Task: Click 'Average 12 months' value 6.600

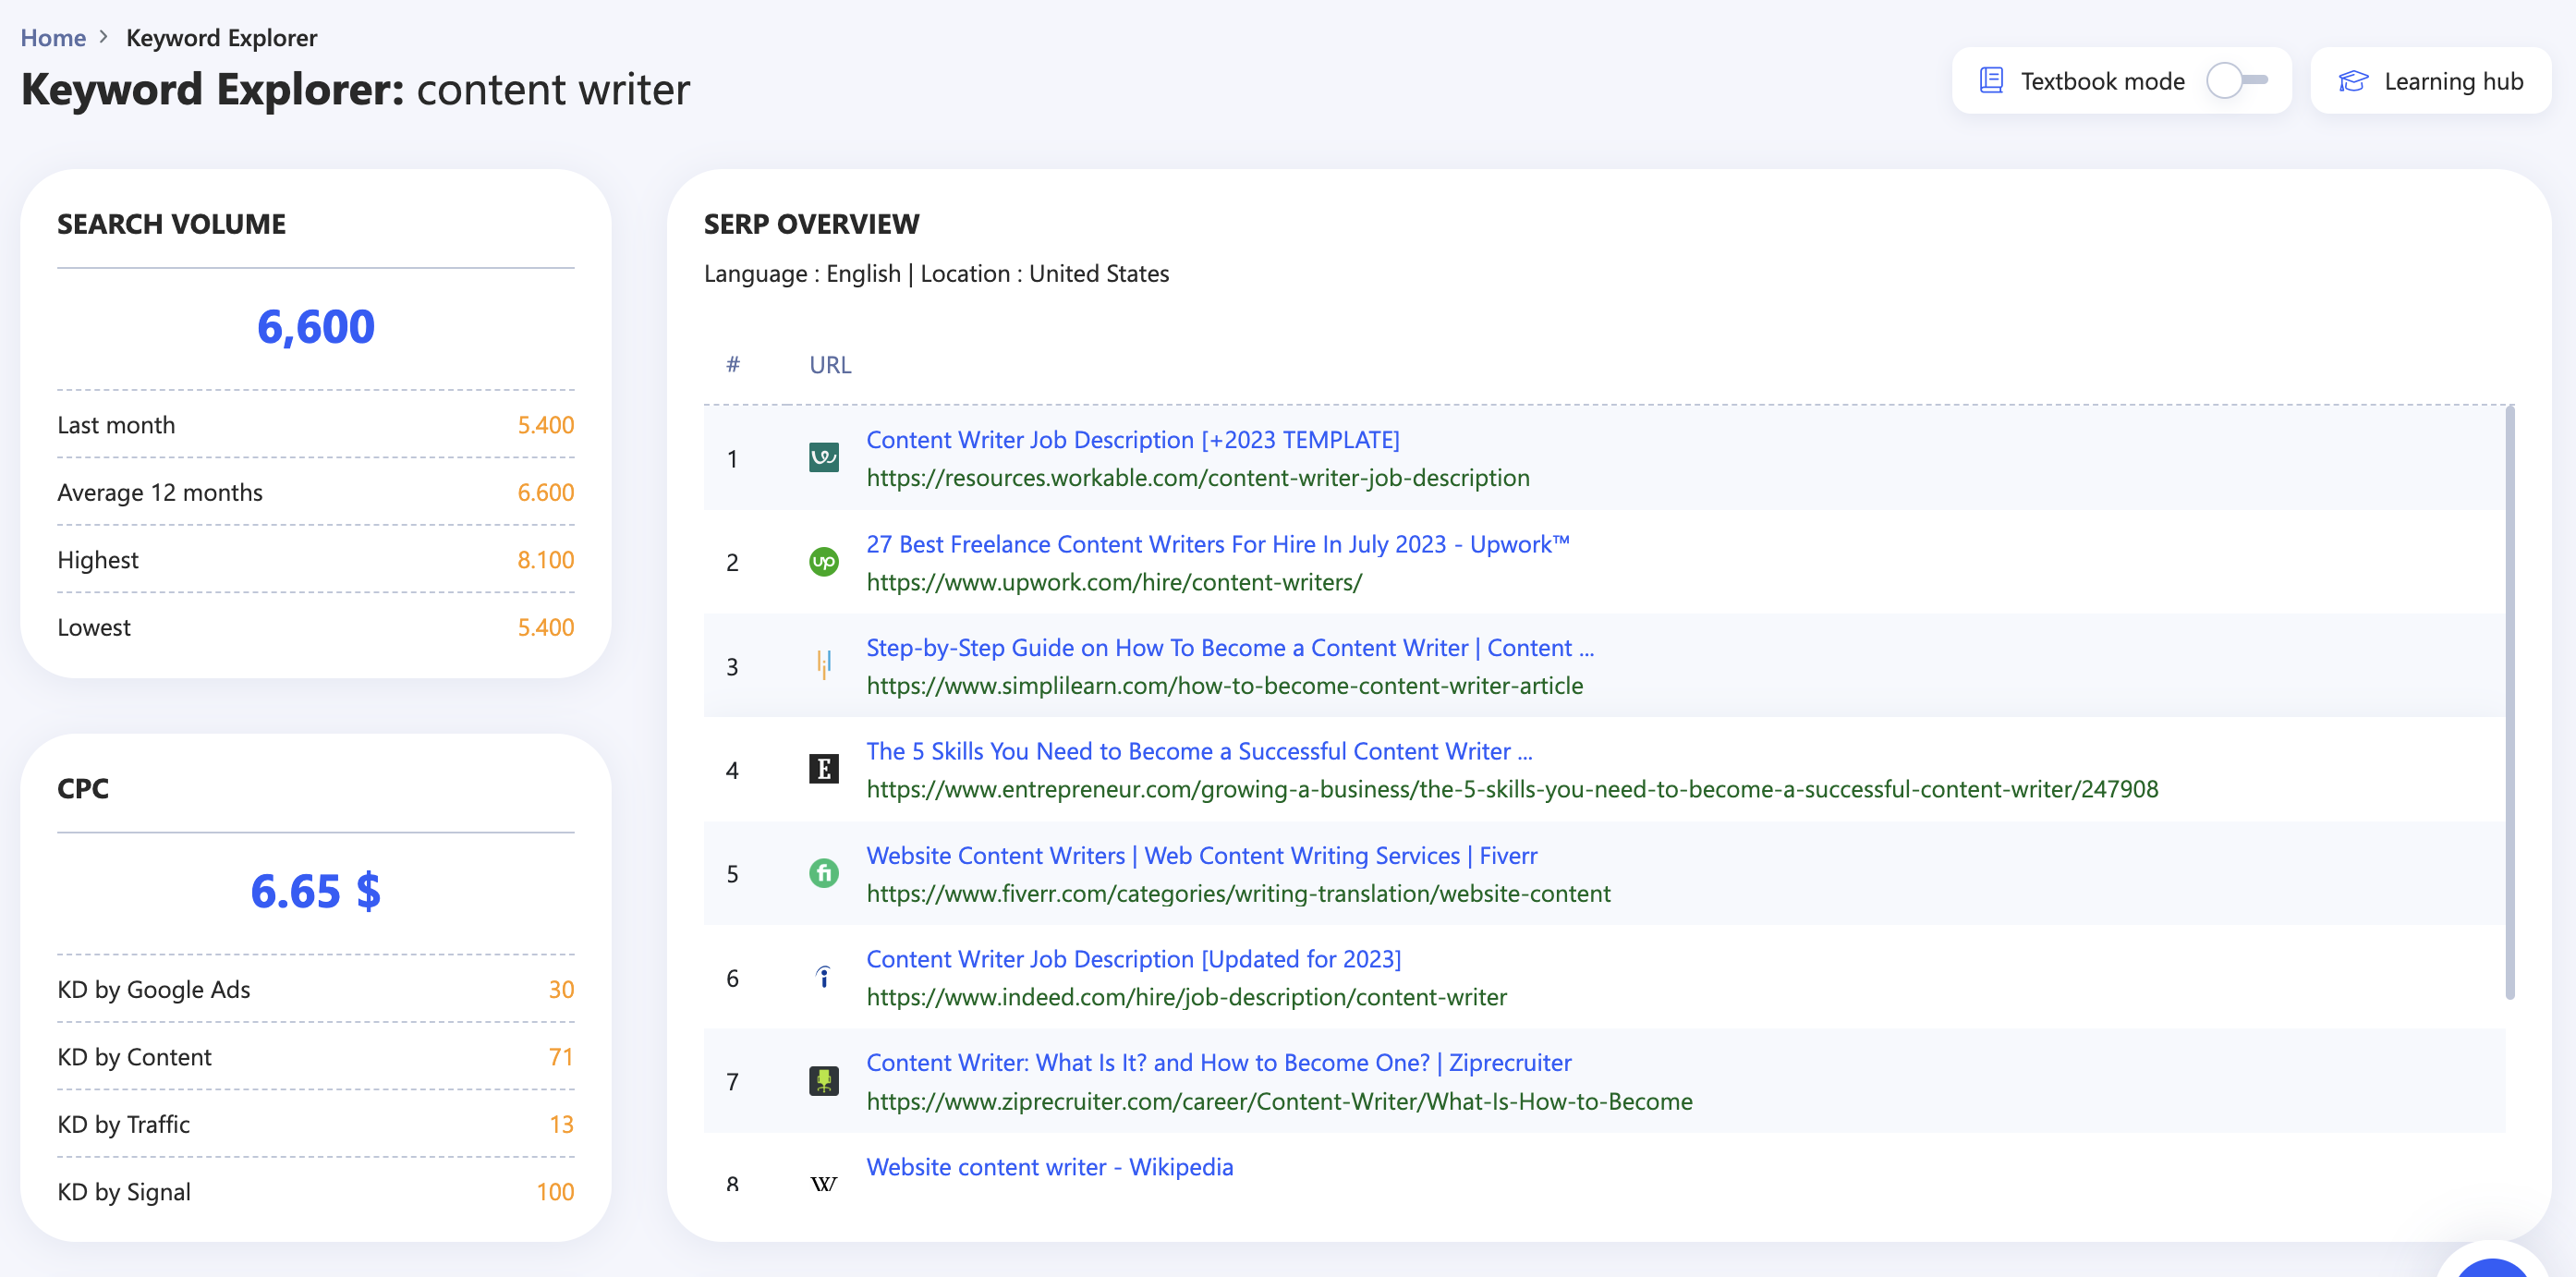Action: (545, 492)
